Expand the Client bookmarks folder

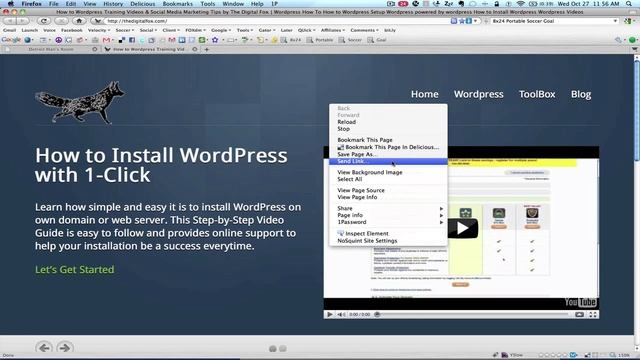pos(171,30)
